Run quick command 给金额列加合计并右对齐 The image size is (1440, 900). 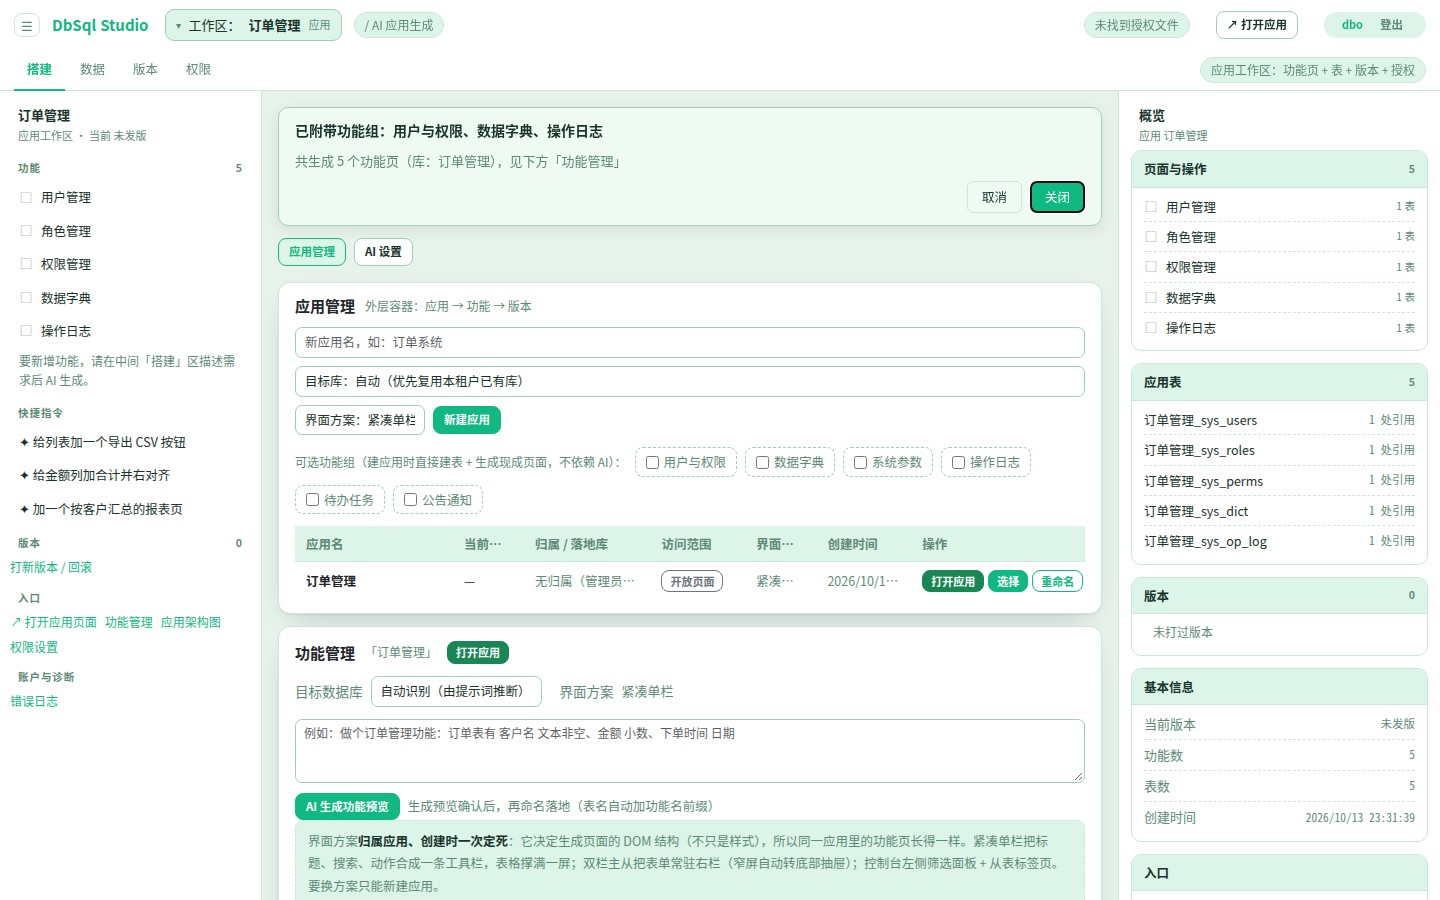coord(95,475)
